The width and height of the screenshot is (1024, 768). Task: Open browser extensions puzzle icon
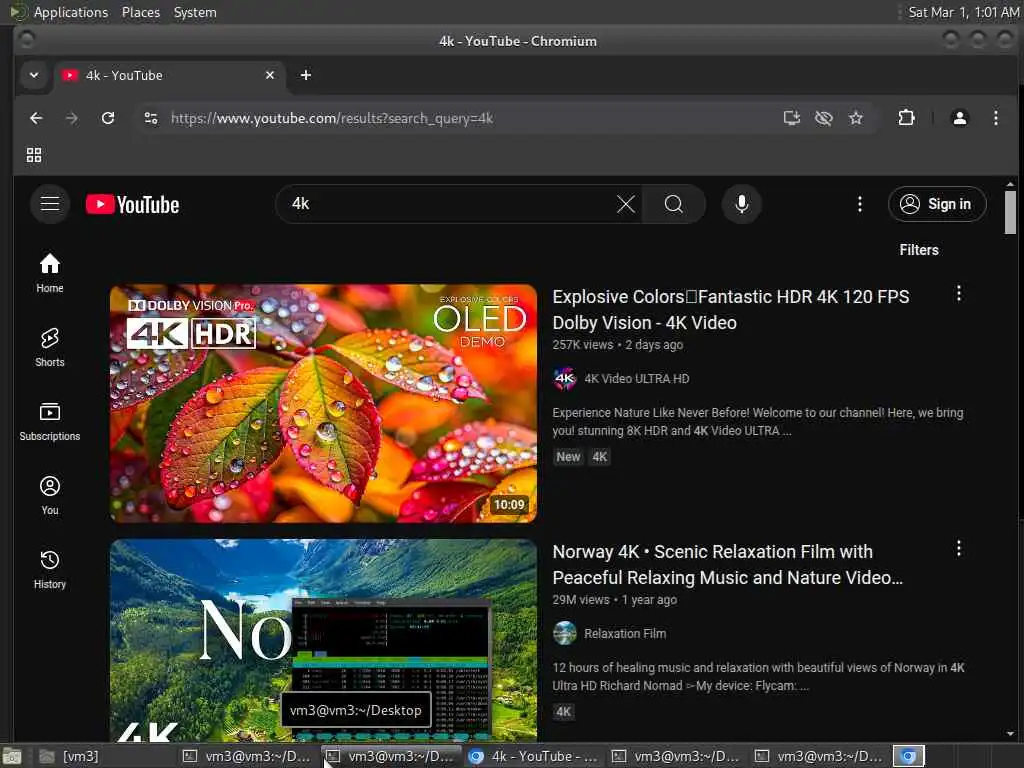tap(906, 118)
